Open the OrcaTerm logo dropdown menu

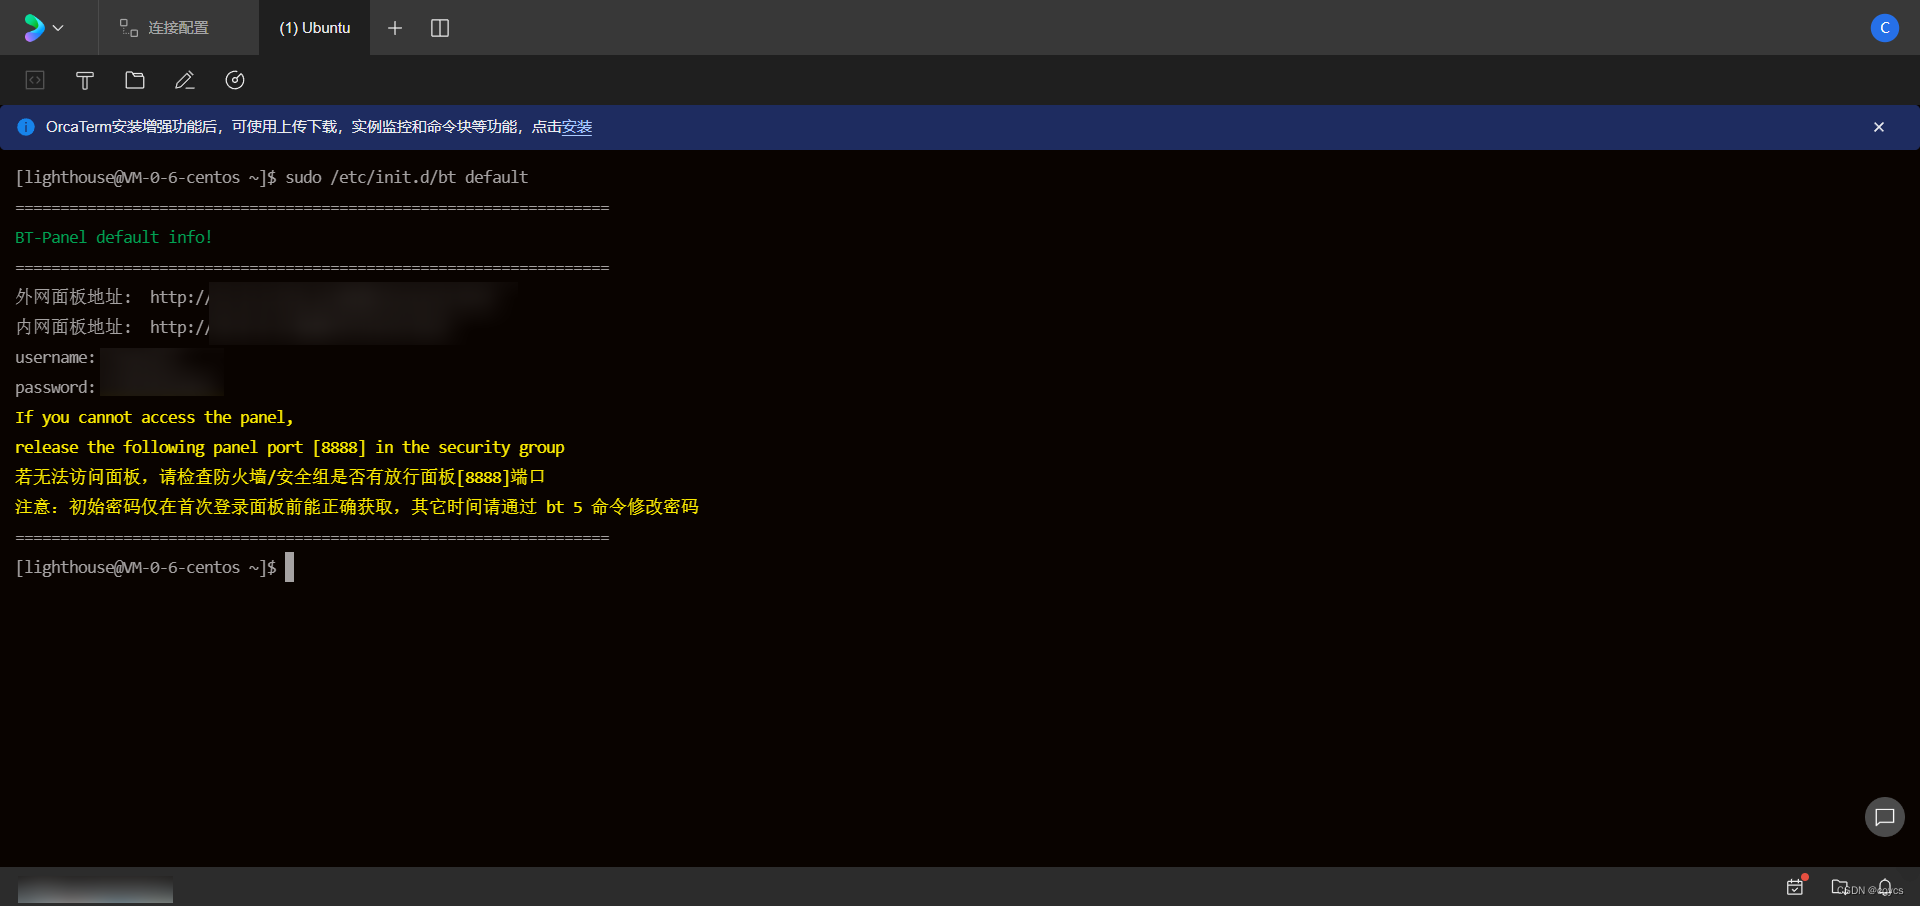pyautogui.click(x=44, y=28)
